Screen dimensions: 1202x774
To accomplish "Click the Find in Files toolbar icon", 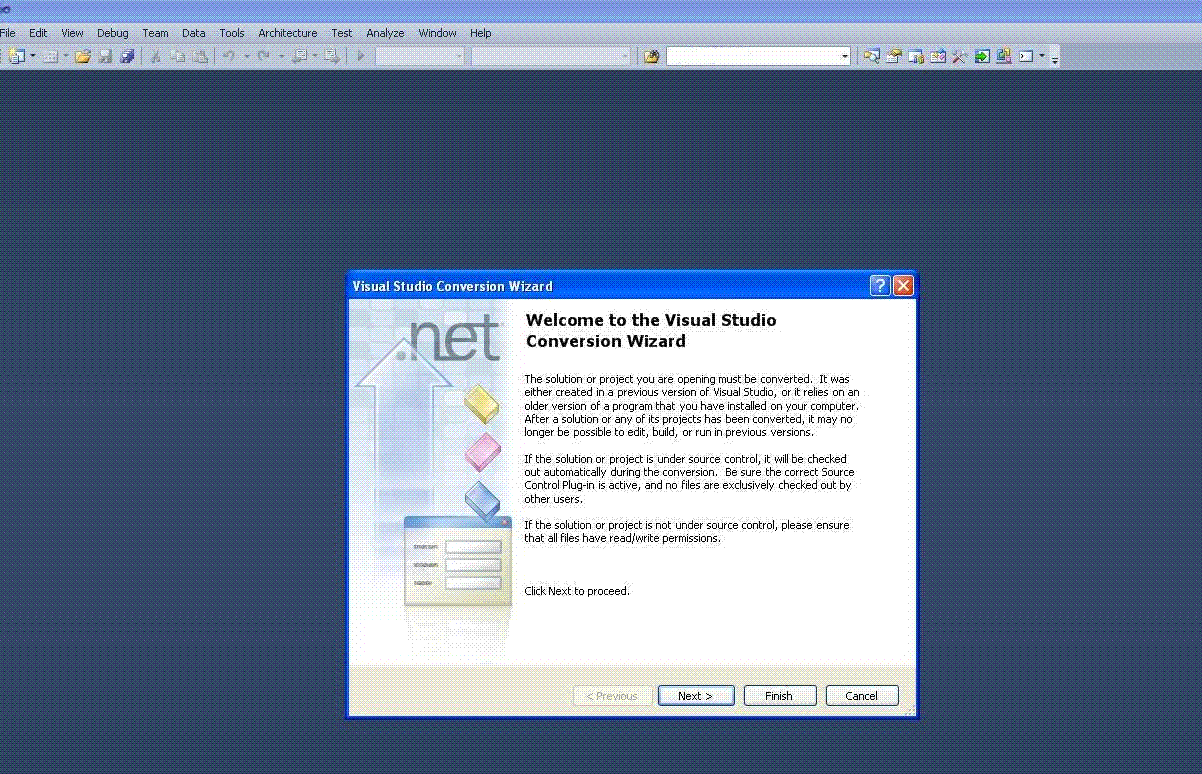I will pyautogui.click(x=652, y=56).
